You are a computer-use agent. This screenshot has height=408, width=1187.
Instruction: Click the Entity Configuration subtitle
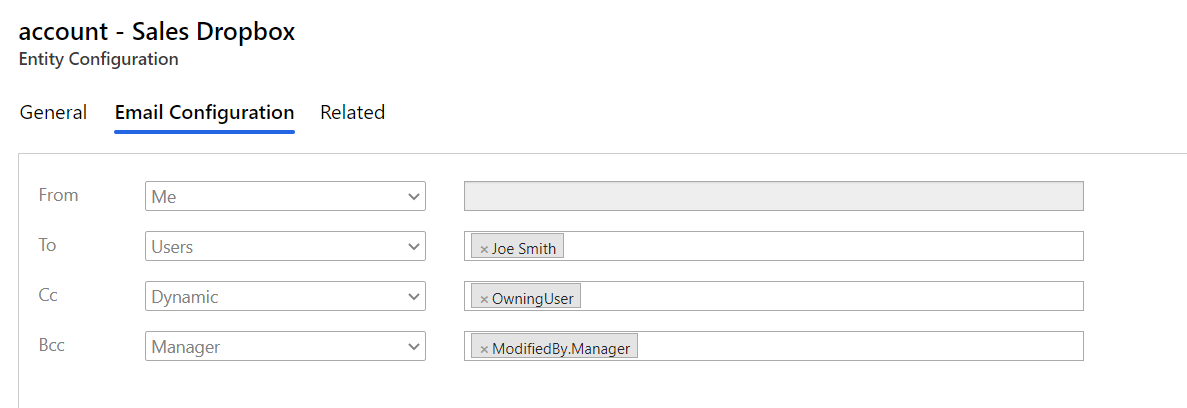98,59
